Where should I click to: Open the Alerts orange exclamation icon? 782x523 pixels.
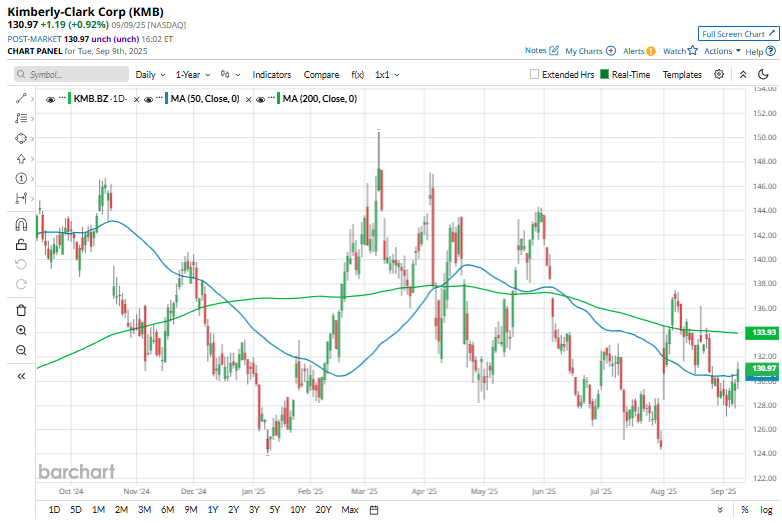click(650, 51)
